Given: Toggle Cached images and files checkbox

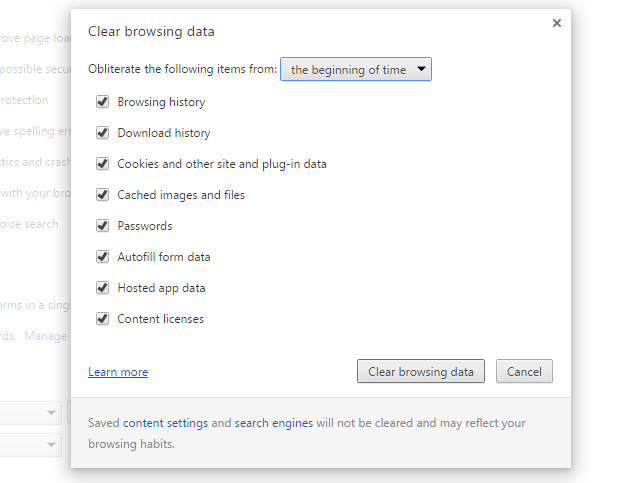Looking at the screenshot, I should coord(102,195).
